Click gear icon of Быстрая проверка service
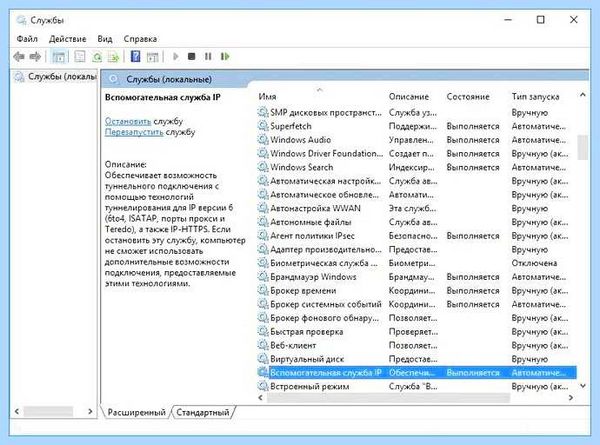 (263, 331)
